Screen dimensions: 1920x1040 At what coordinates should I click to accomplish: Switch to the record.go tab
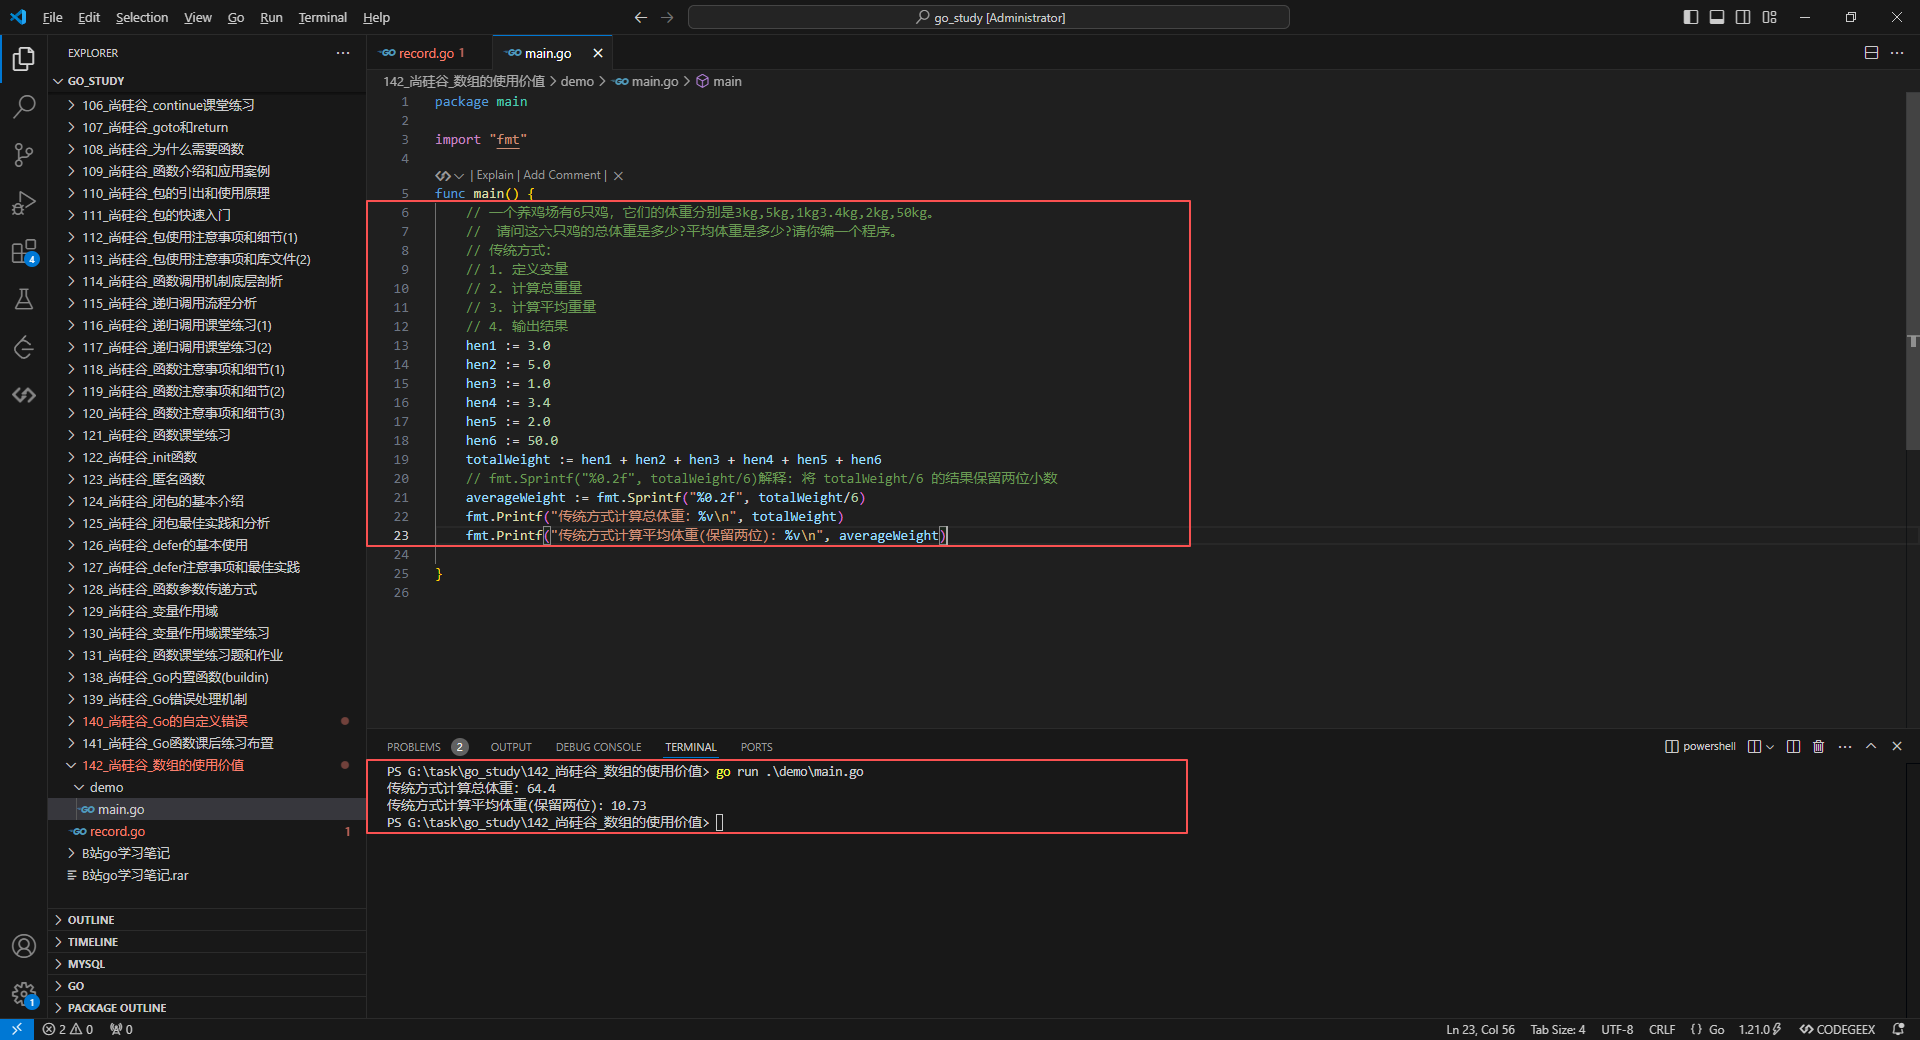click(x=431, y=53)
